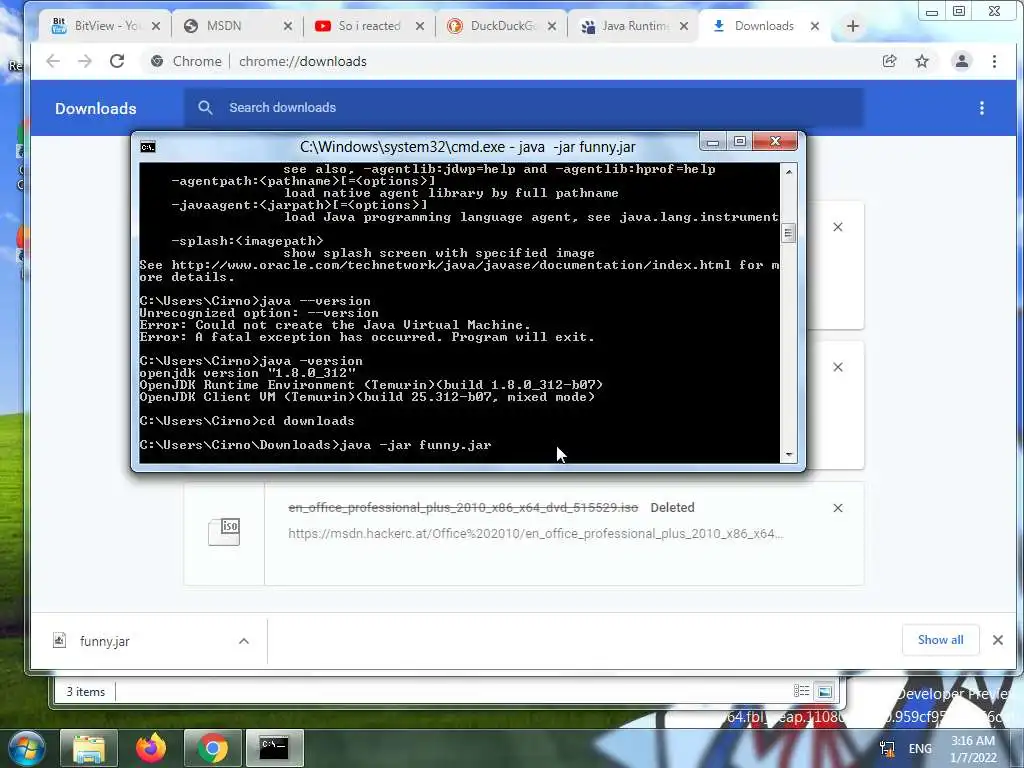The image size is (1024, 768).
Task: Remove the second download entry from list
Action: tap(838, 368)
